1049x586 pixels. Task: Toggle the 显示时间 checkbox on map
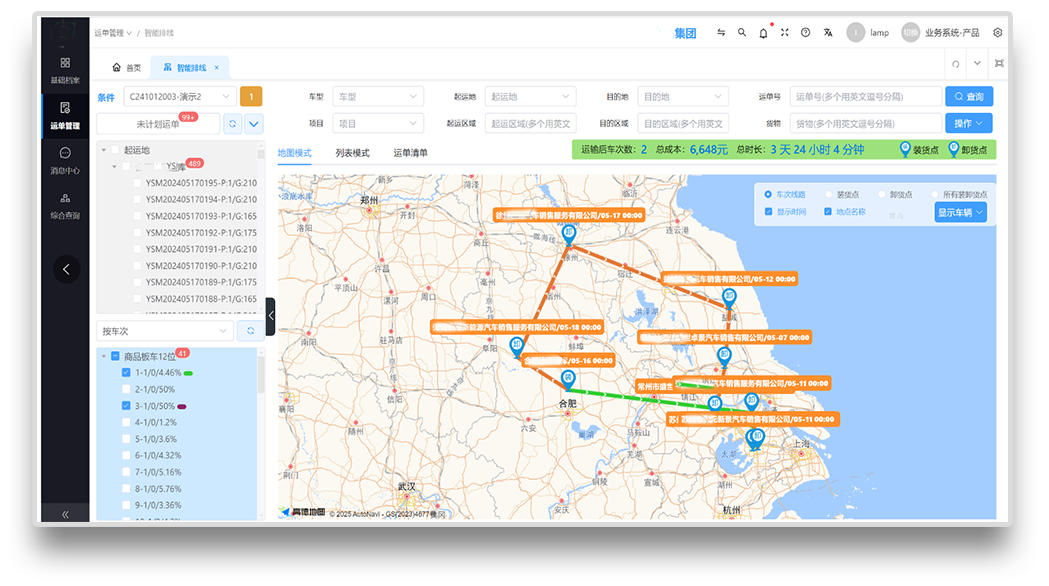pos(768,212)
